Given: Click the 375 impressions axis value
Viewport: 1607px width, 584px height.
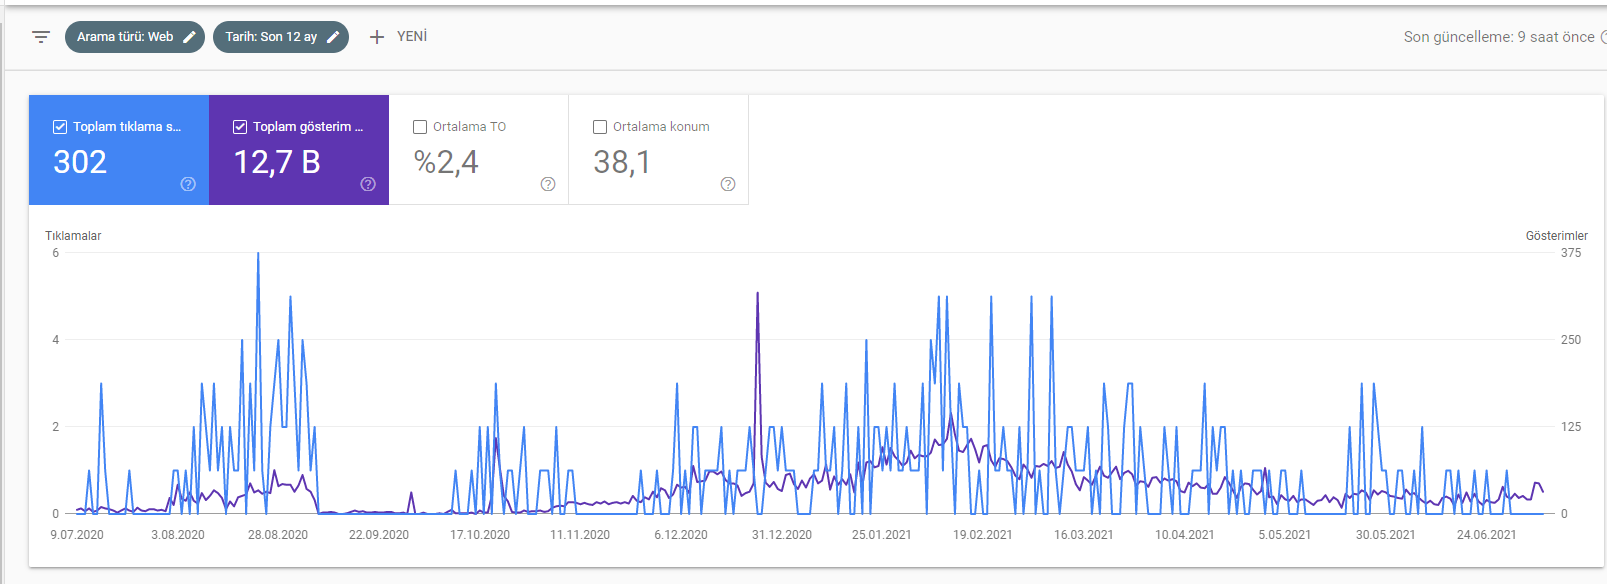Looking at the screenshot, I should pos(1571,253).
